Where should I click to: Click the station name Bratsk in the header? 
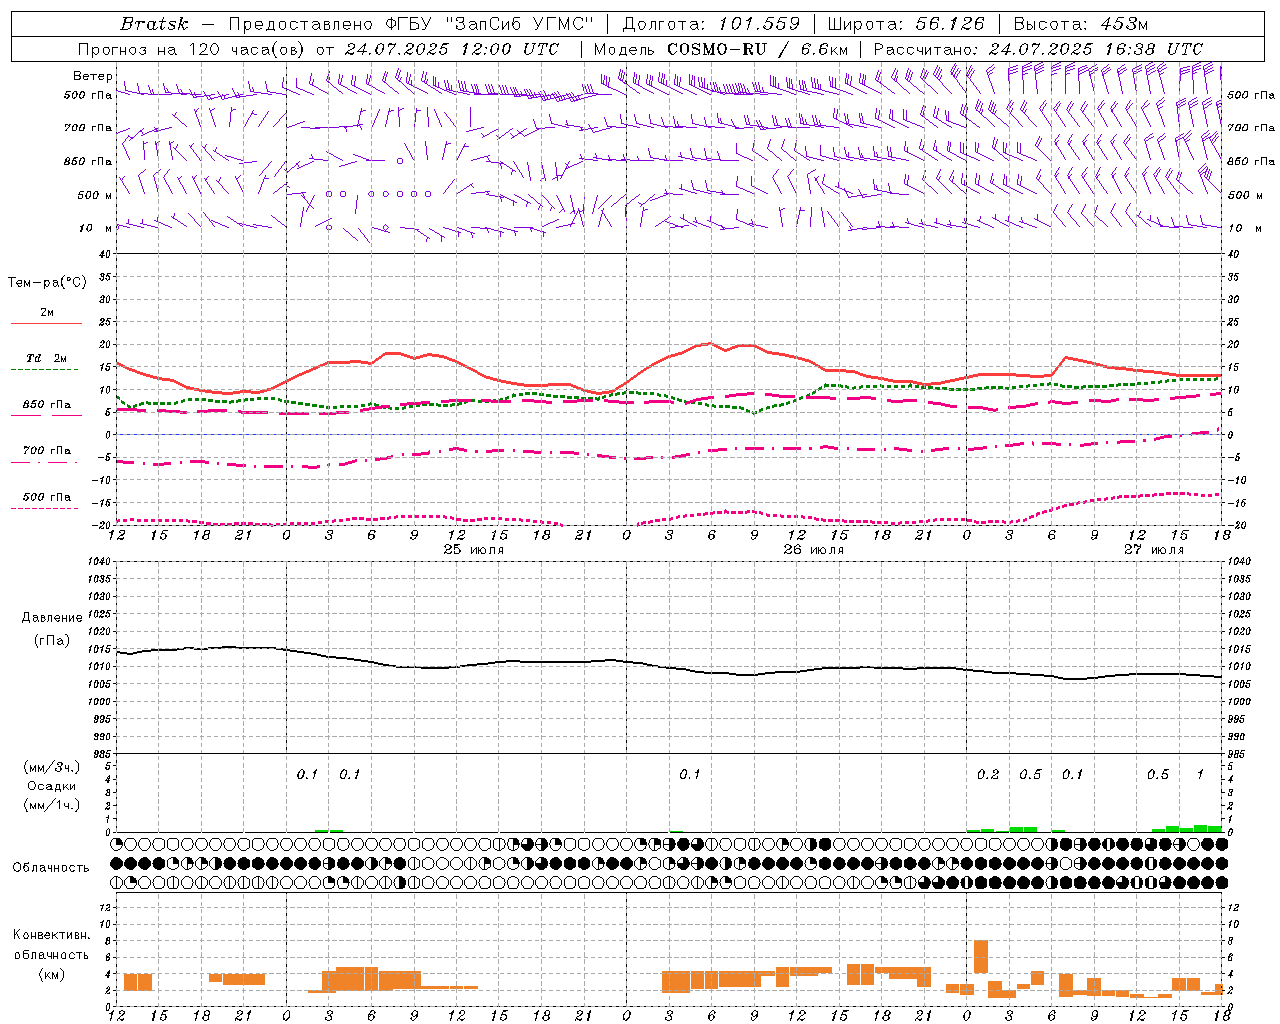click(x=154, y=24)
